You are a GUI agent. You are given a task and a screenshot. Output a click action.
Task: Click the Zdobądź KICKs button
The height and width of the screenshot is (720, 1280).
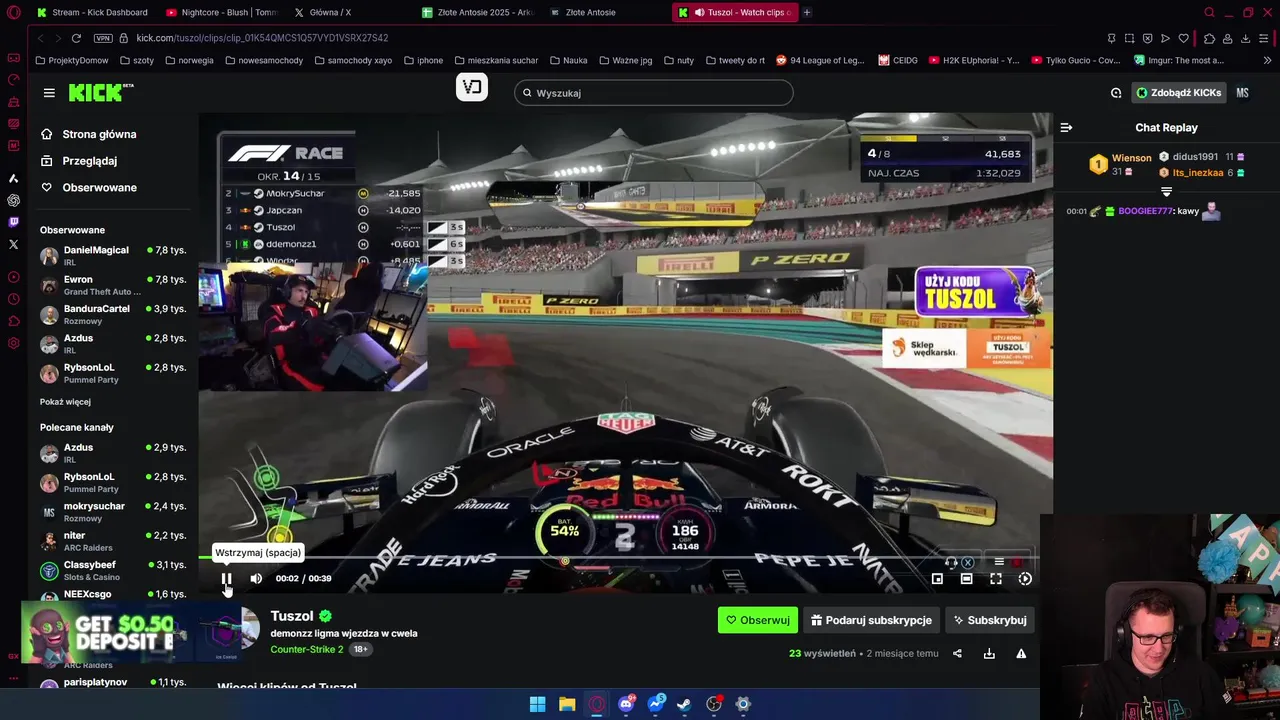click(1179, 93)
